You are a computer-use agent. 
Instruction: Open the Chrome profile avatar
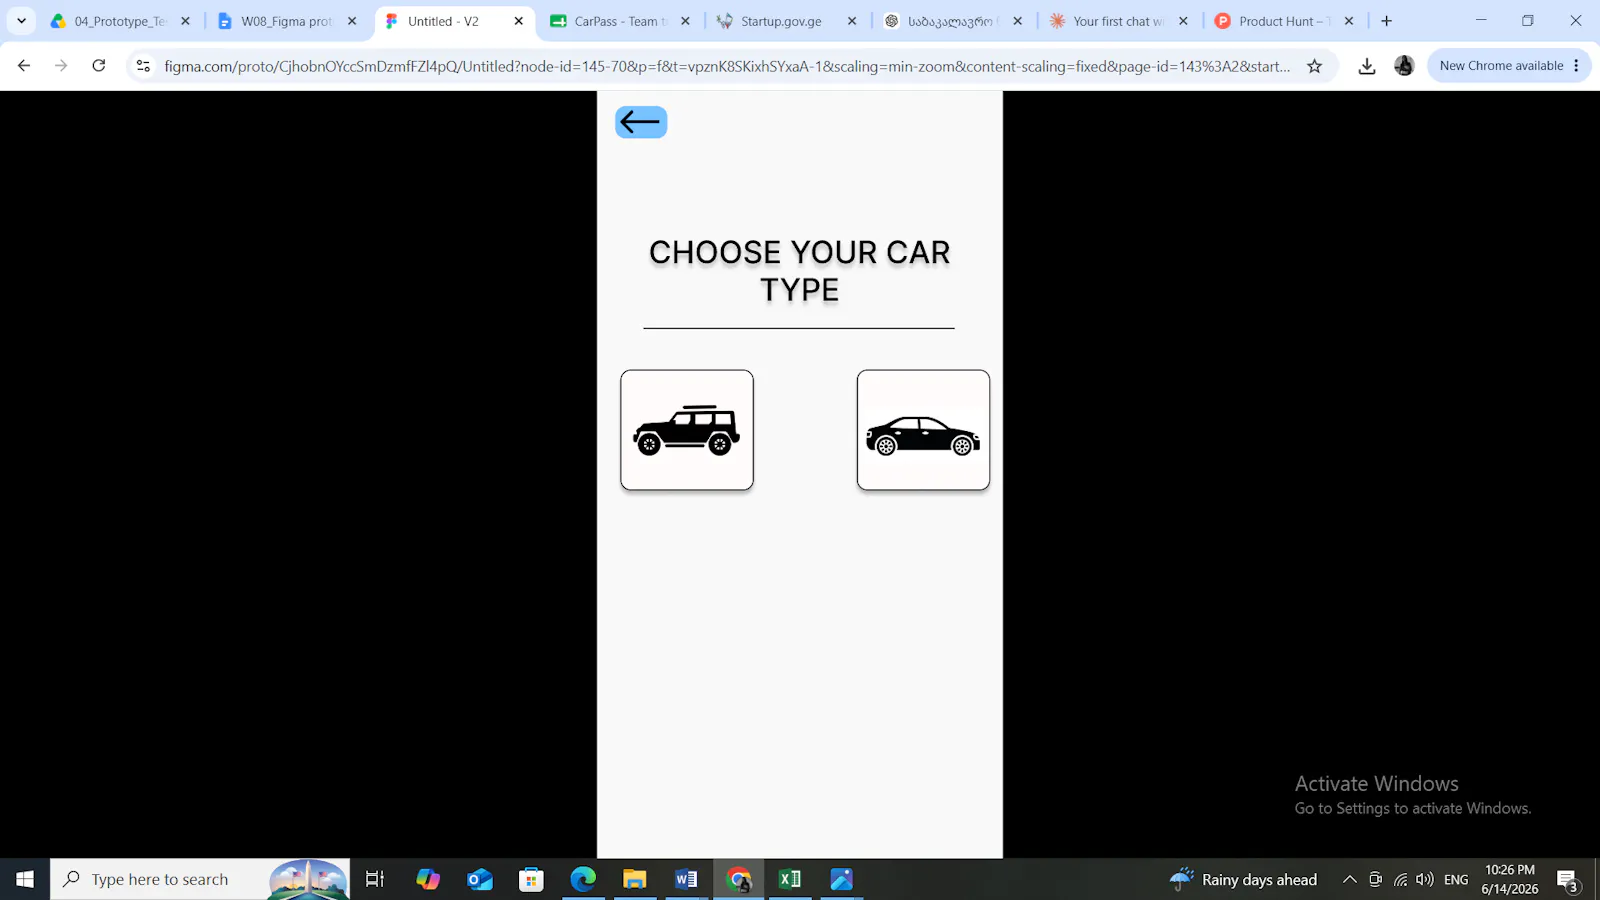click(x=1404, y=66)
